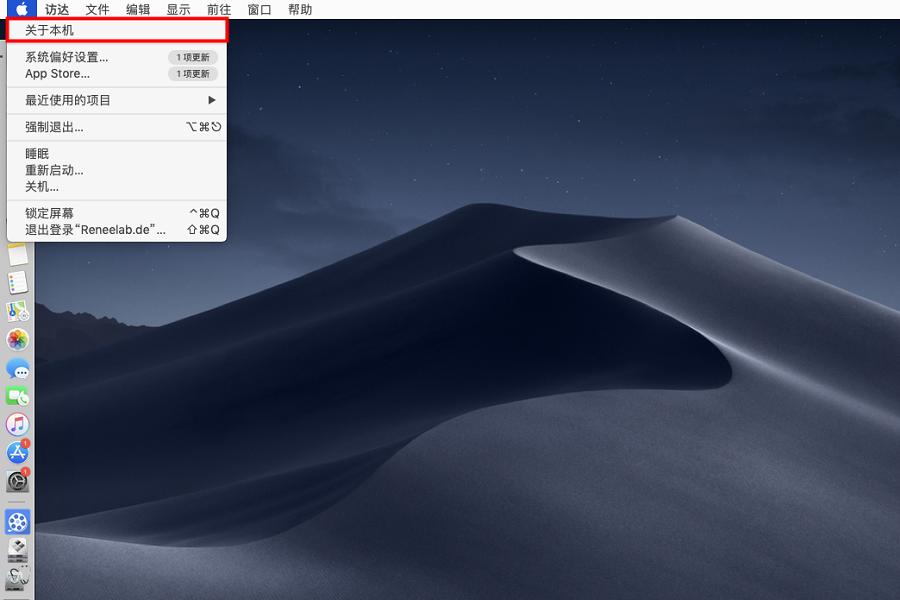Select 睡眠 from the Apple menu
The image size is (900, 600).
[x=117, y=153]
